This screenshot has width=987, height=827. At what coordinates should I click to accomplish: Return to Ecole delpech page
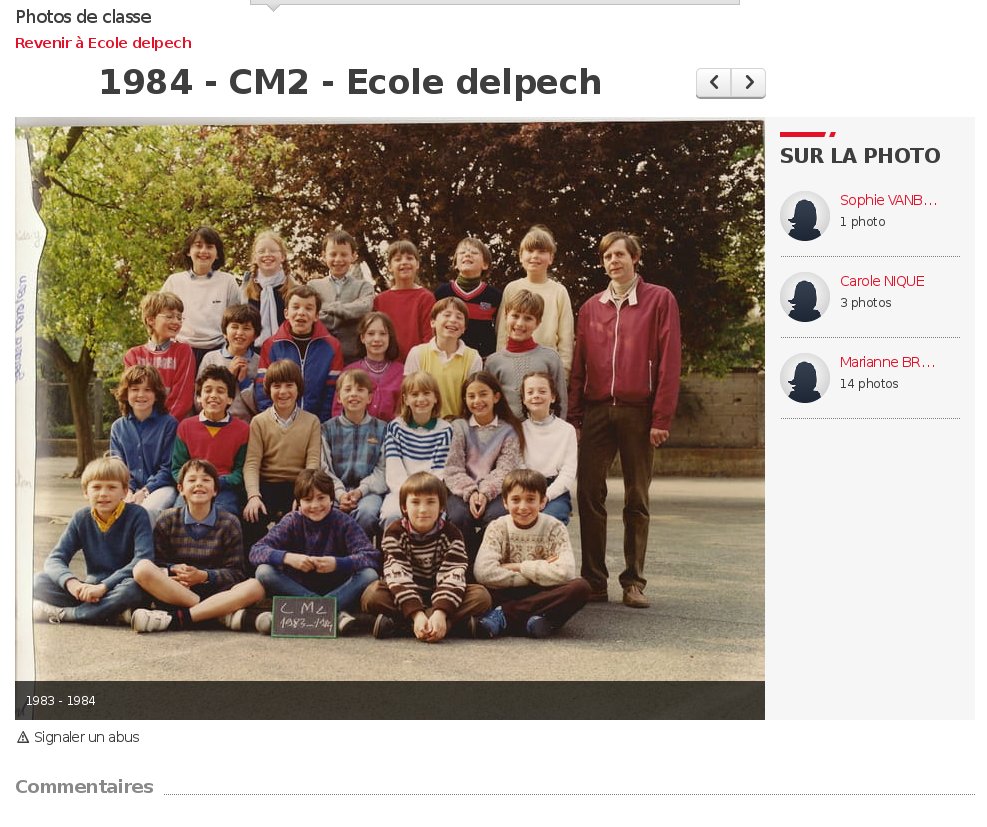coord(103,43)
